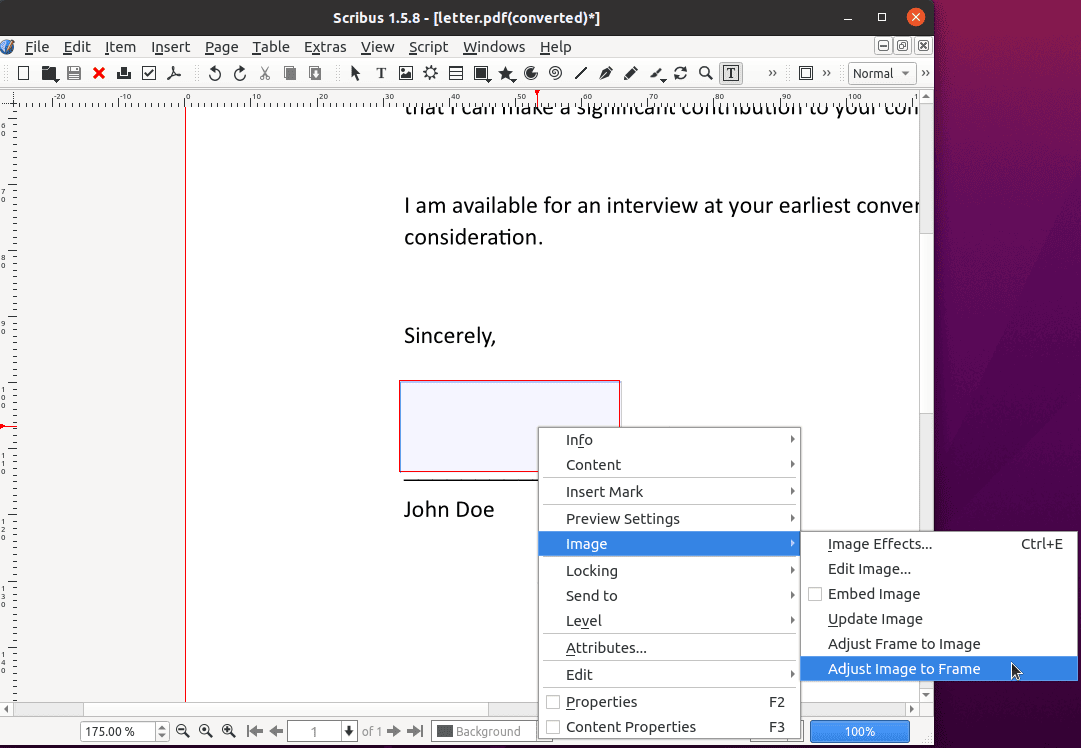This screenshot has height=748, width=1081.
Task: Activate the Insert Render Frame tool
Action: [x=431, y=73]
